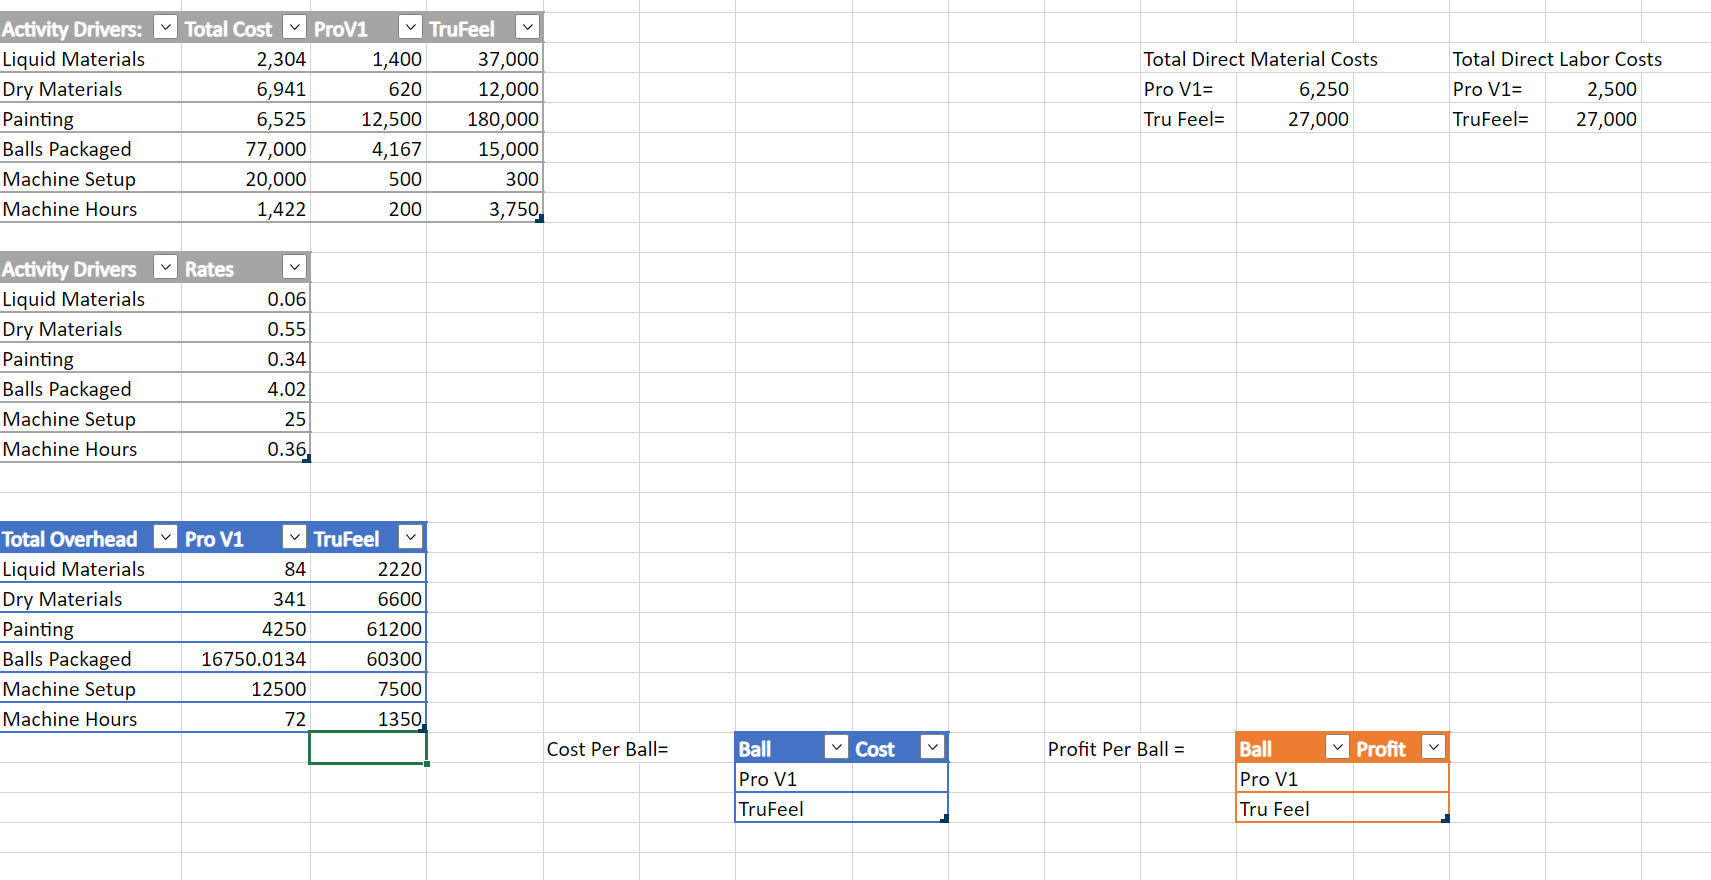Select the TruFeel Machine Setup overhead 7500
Screen dimensions: 1711x880
point(369,689)
